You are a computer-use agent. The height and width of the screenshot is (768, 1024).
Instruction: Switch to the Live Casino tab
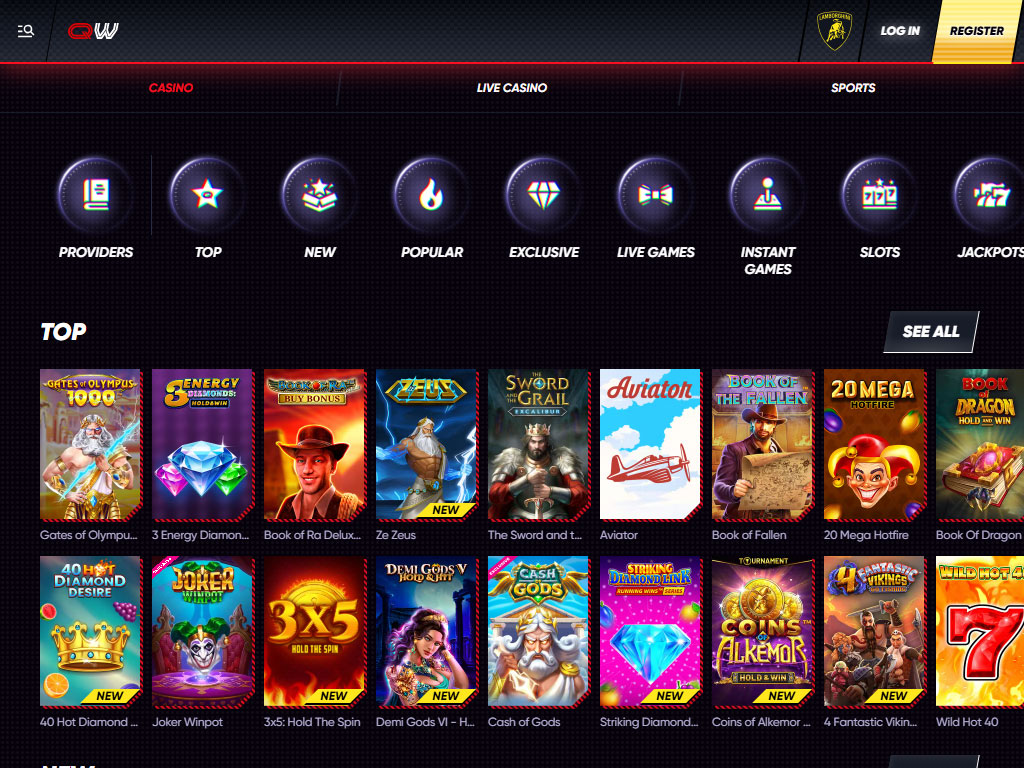(511, 88)
